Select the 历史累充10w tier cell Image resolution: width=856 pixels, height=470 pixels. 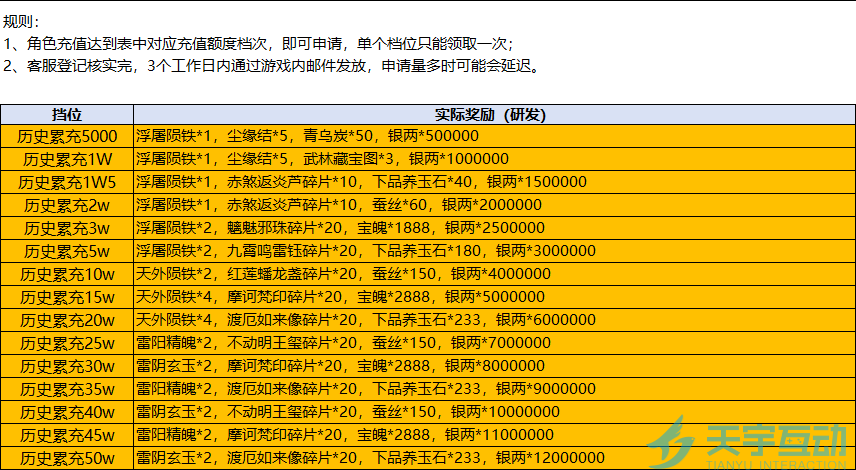click(67, 273)
